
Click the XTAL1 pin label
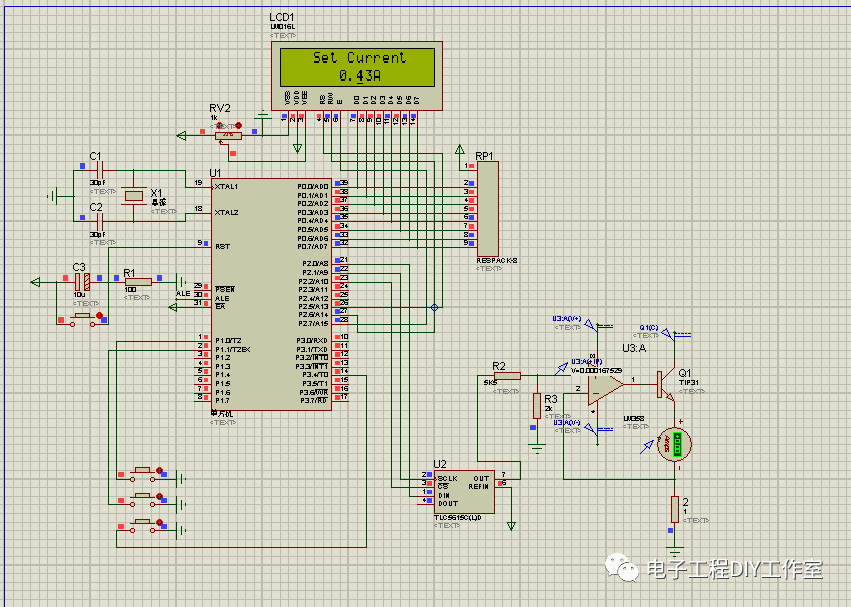pyautogui.click(x=226, y=186)
